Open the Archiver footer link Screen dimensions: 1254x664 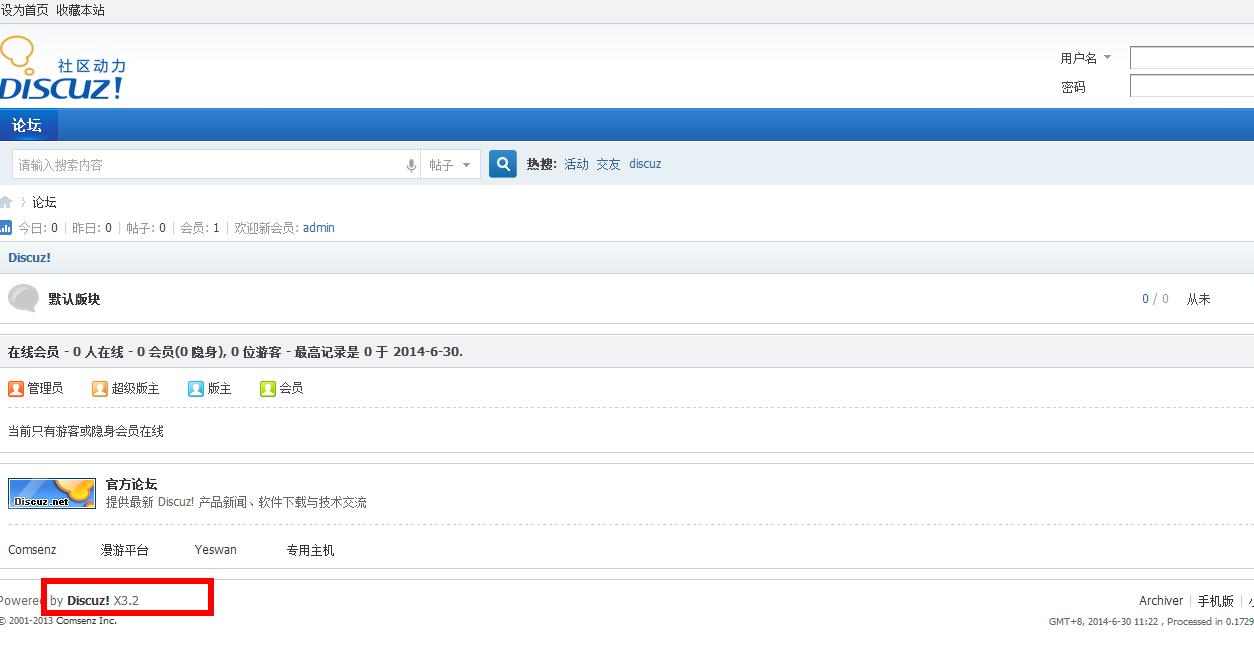(1161, 601)
